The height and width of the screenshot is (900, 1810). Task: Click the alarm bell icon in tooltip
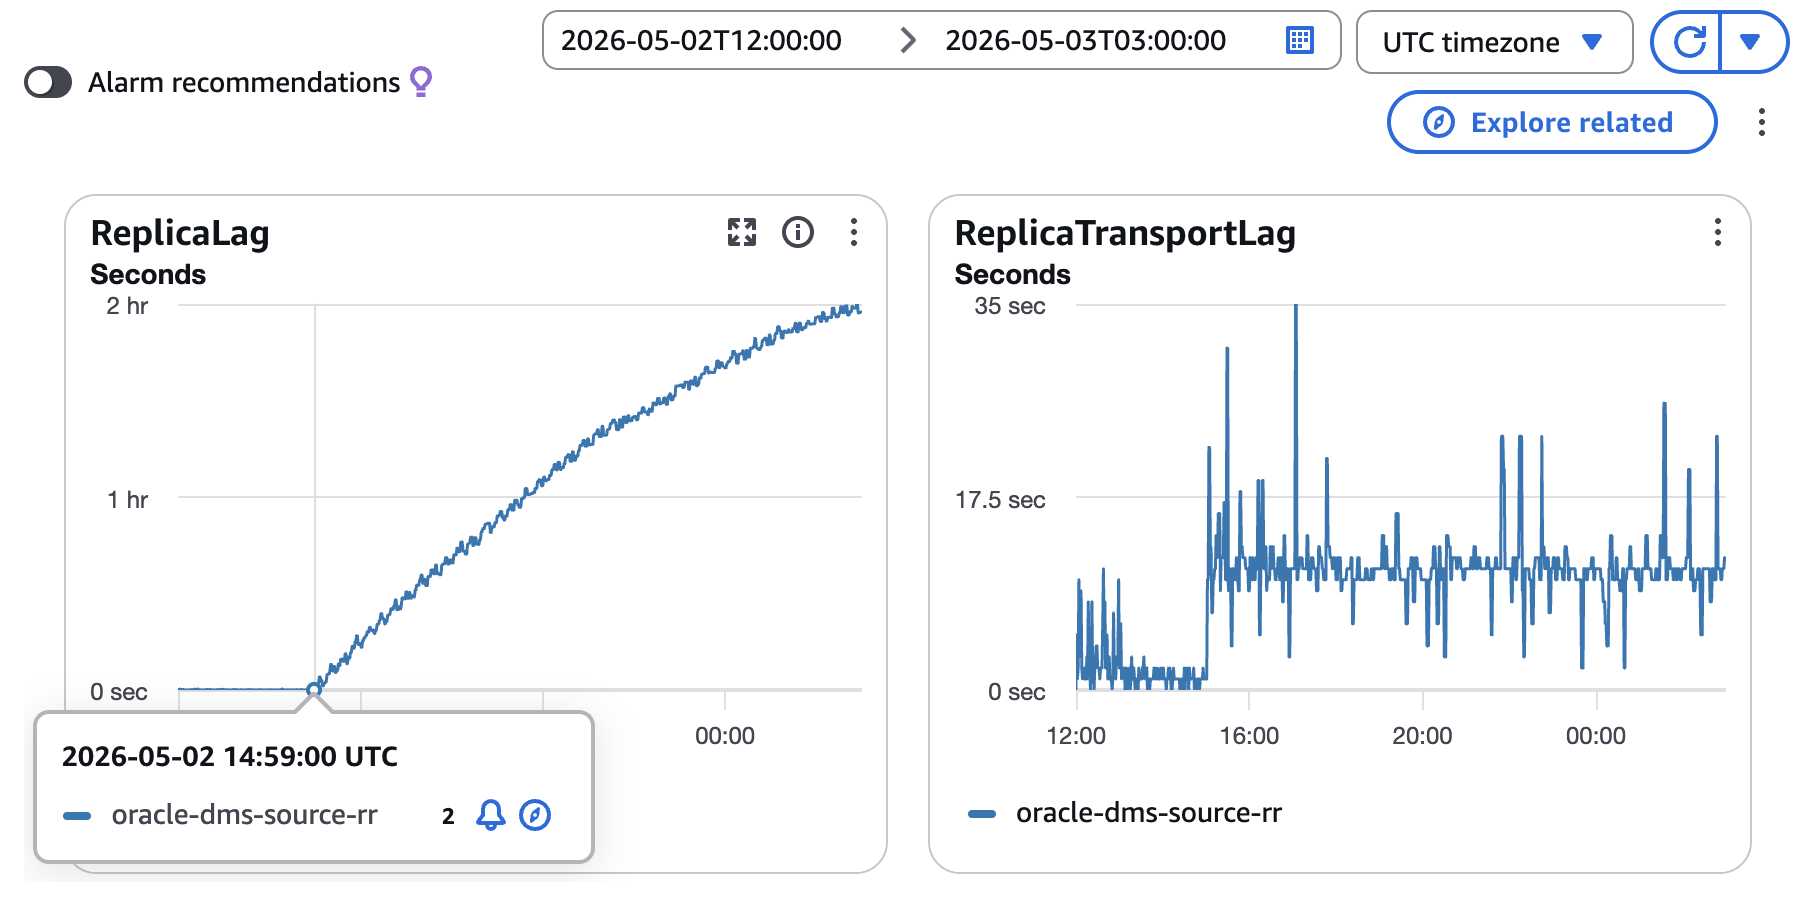pyautogui.click(x=490, y=815)
